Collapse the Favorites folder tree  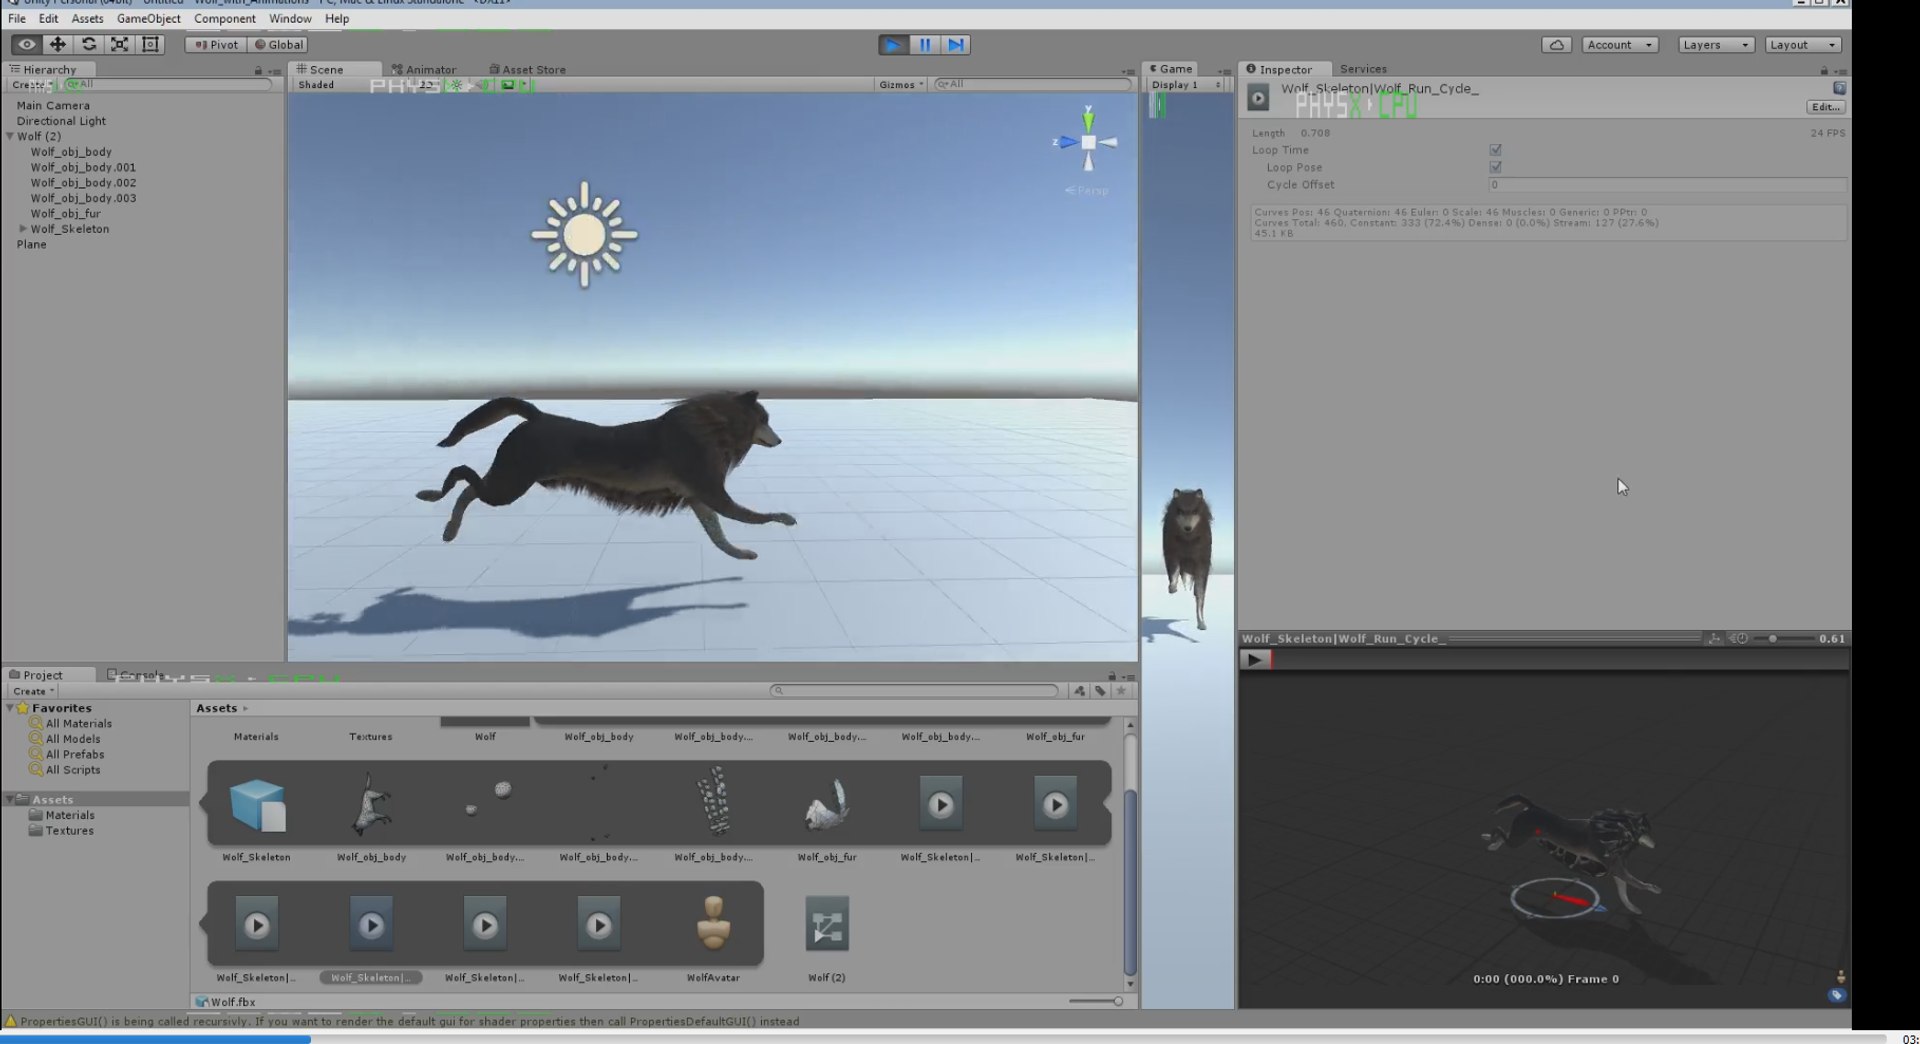pyautogui.click(x=10, y=708)
